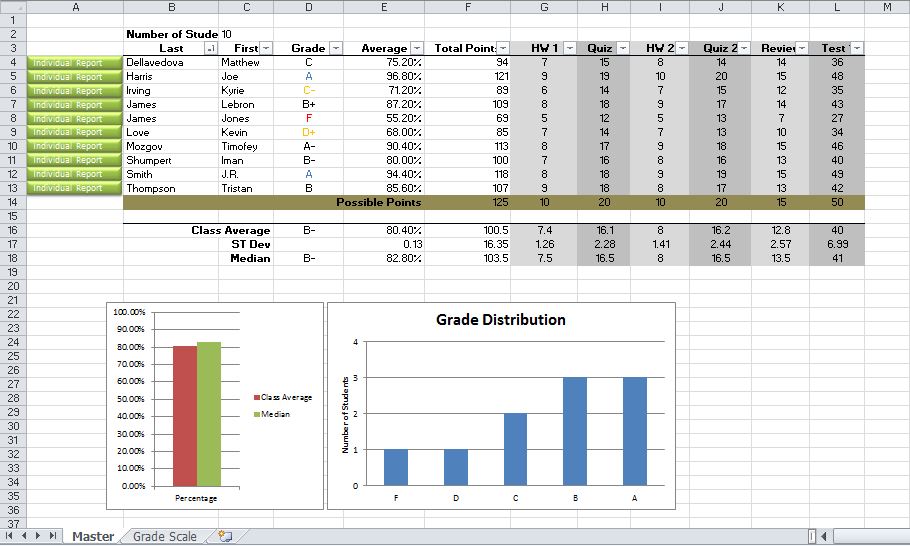Image resolution: width=910 pixels, height=546 pixels.
Task: Open the Last column filter dropdown
Action: point(210,48)
